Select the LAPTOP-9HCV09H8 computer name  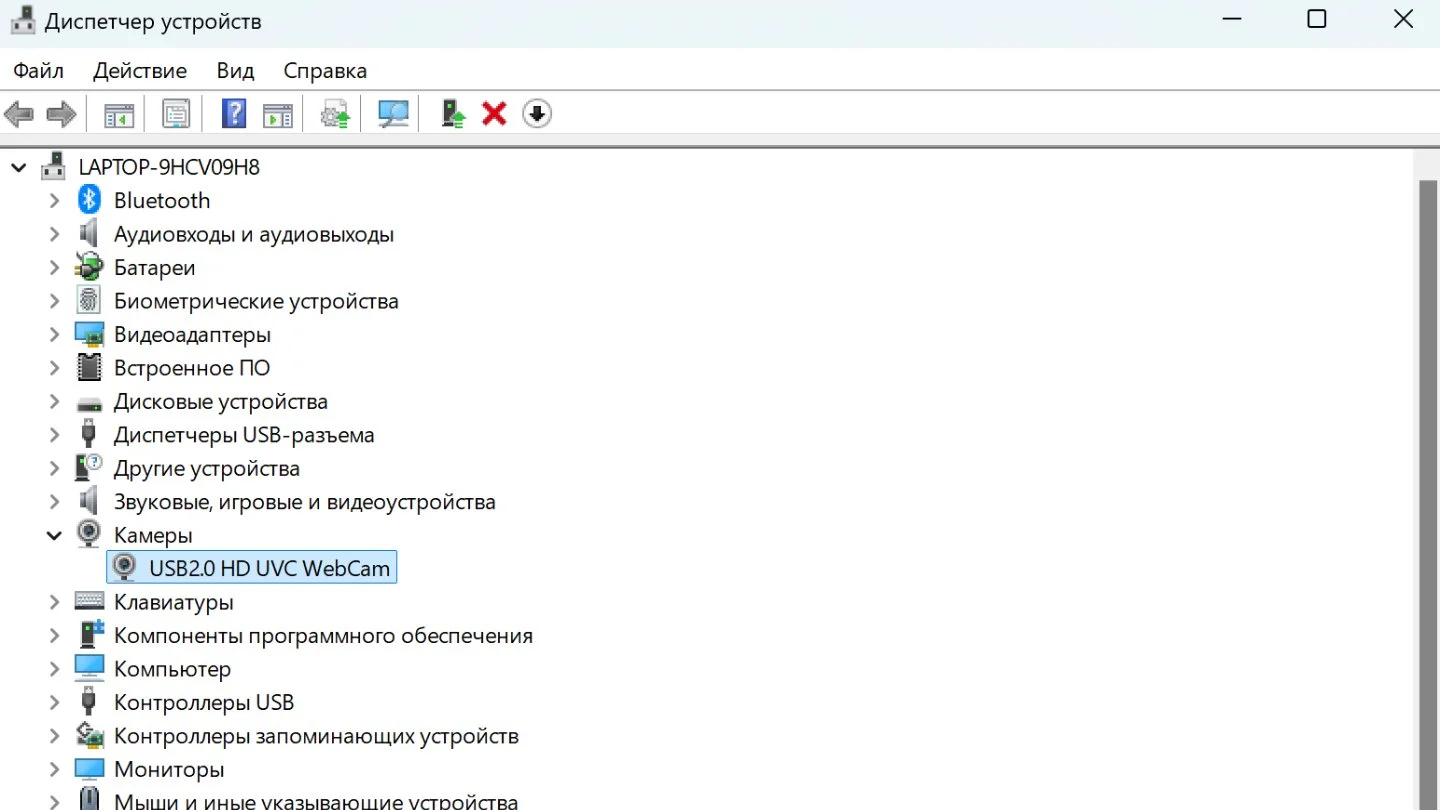[x=169, y=167]
